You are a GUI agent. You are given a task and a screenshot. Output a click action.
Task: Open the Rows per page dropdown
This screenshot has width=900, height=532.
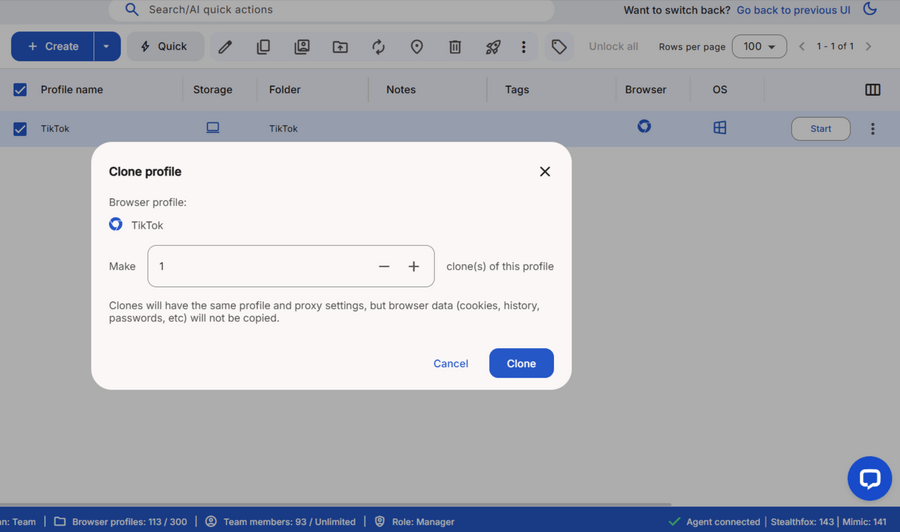tap(759, 47)
